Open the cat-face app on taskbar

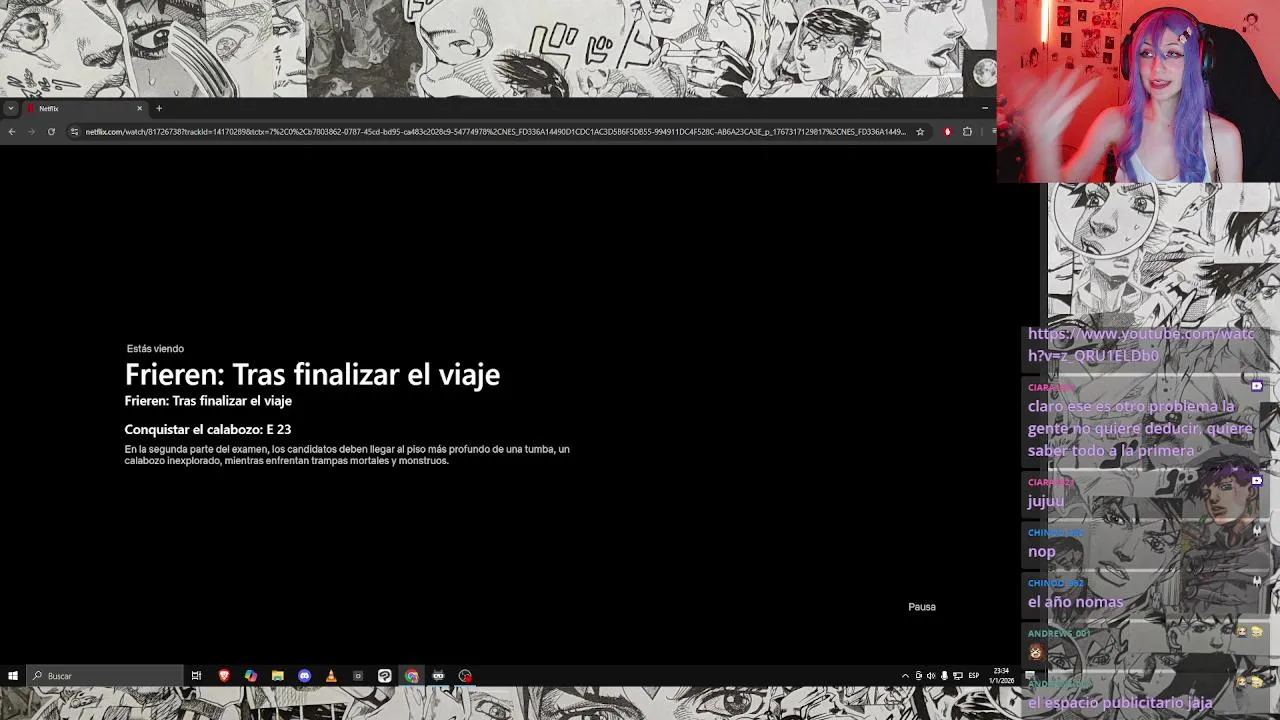pyautogui.click(x=438, y=676)
